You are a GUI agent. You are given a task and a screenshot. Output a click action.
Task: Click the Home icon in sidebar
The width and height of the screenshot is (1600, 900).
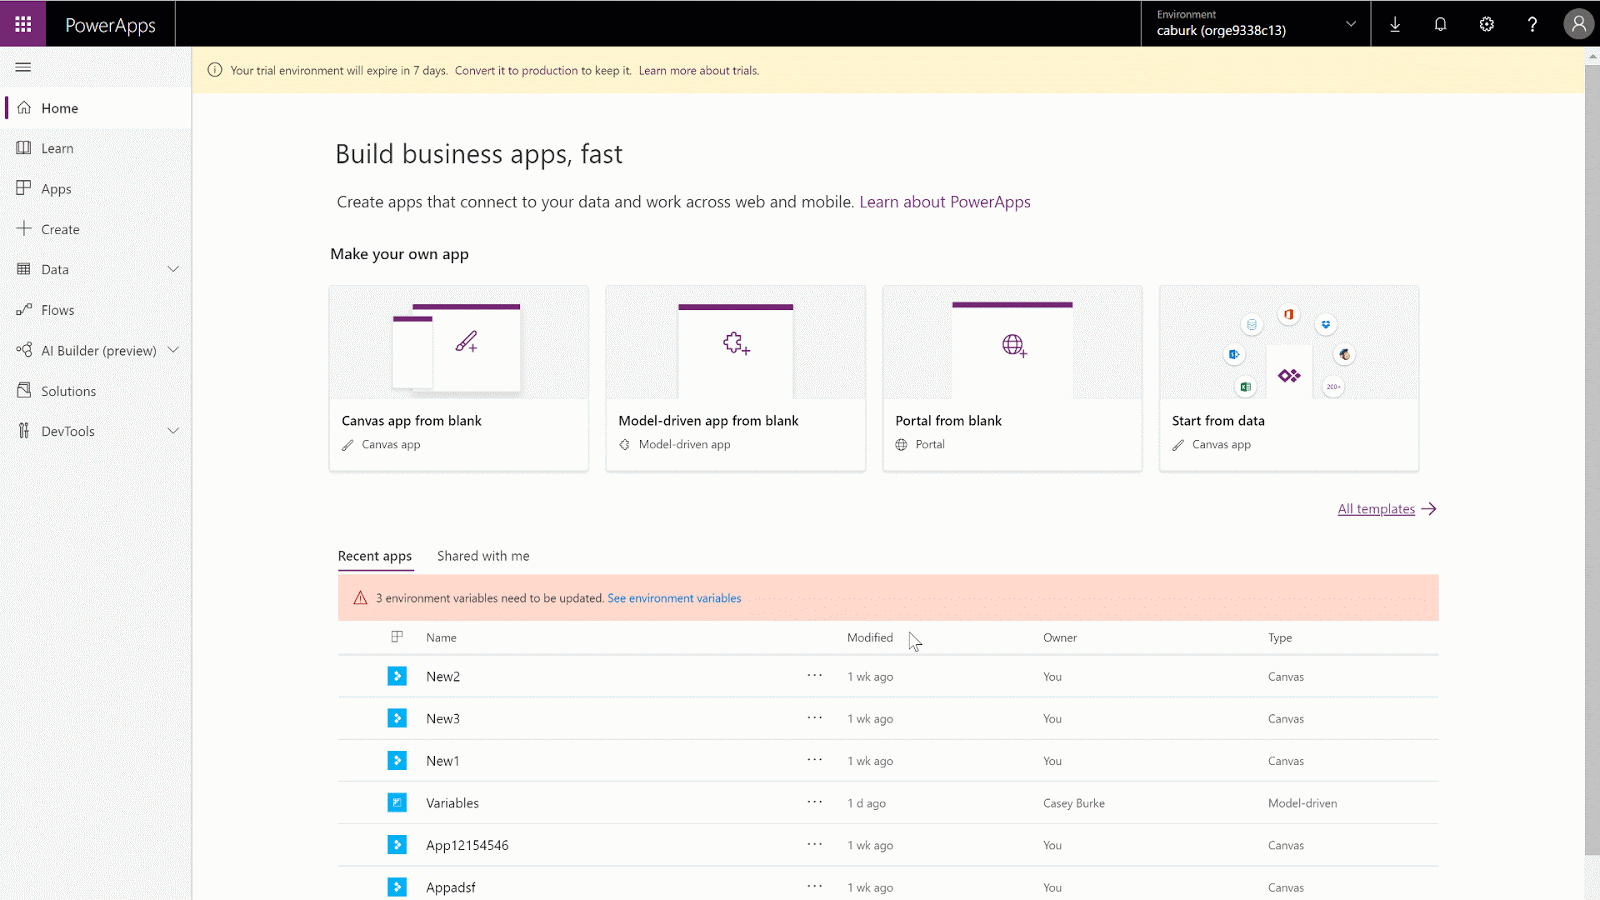pyautogui.click(x=24, y=108)
